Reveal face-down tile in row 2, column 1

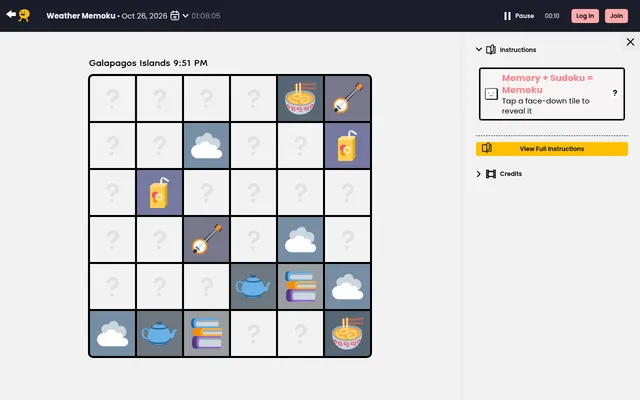point(112,145)
